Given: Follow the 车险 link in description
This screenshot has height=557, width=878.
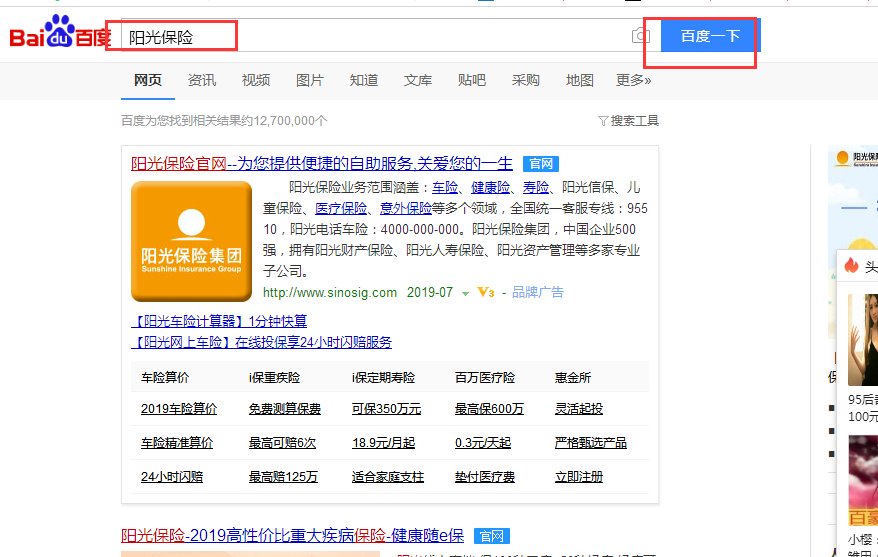Looking at the screenshot, I should [445, 188].
